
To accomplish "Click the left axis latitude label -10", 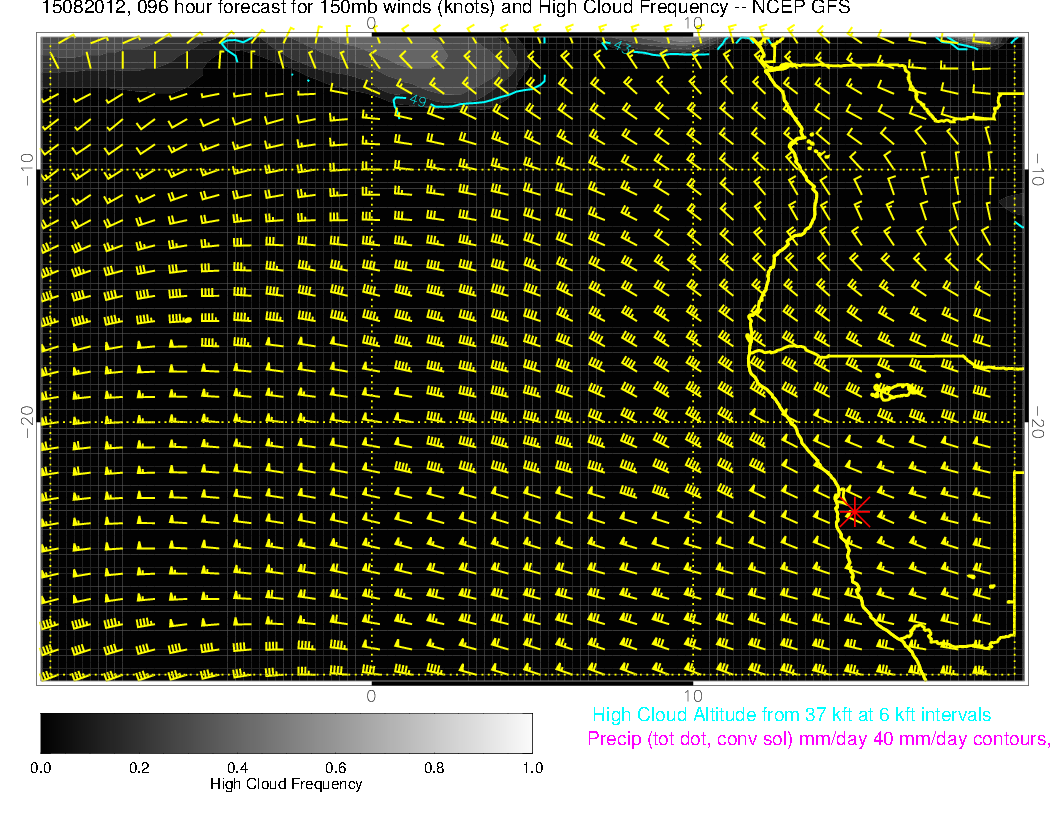I will (x=26, y=168).
